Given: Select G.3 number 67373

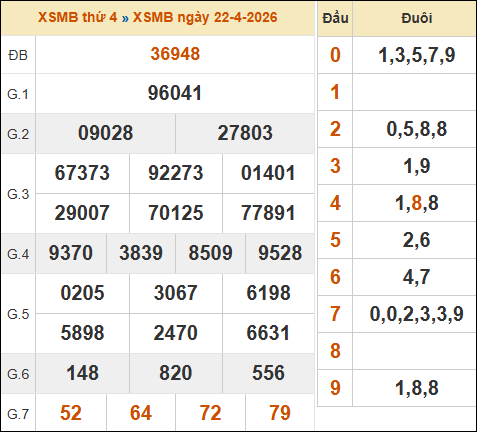Looking at the screenshot, I should [82, 173].
